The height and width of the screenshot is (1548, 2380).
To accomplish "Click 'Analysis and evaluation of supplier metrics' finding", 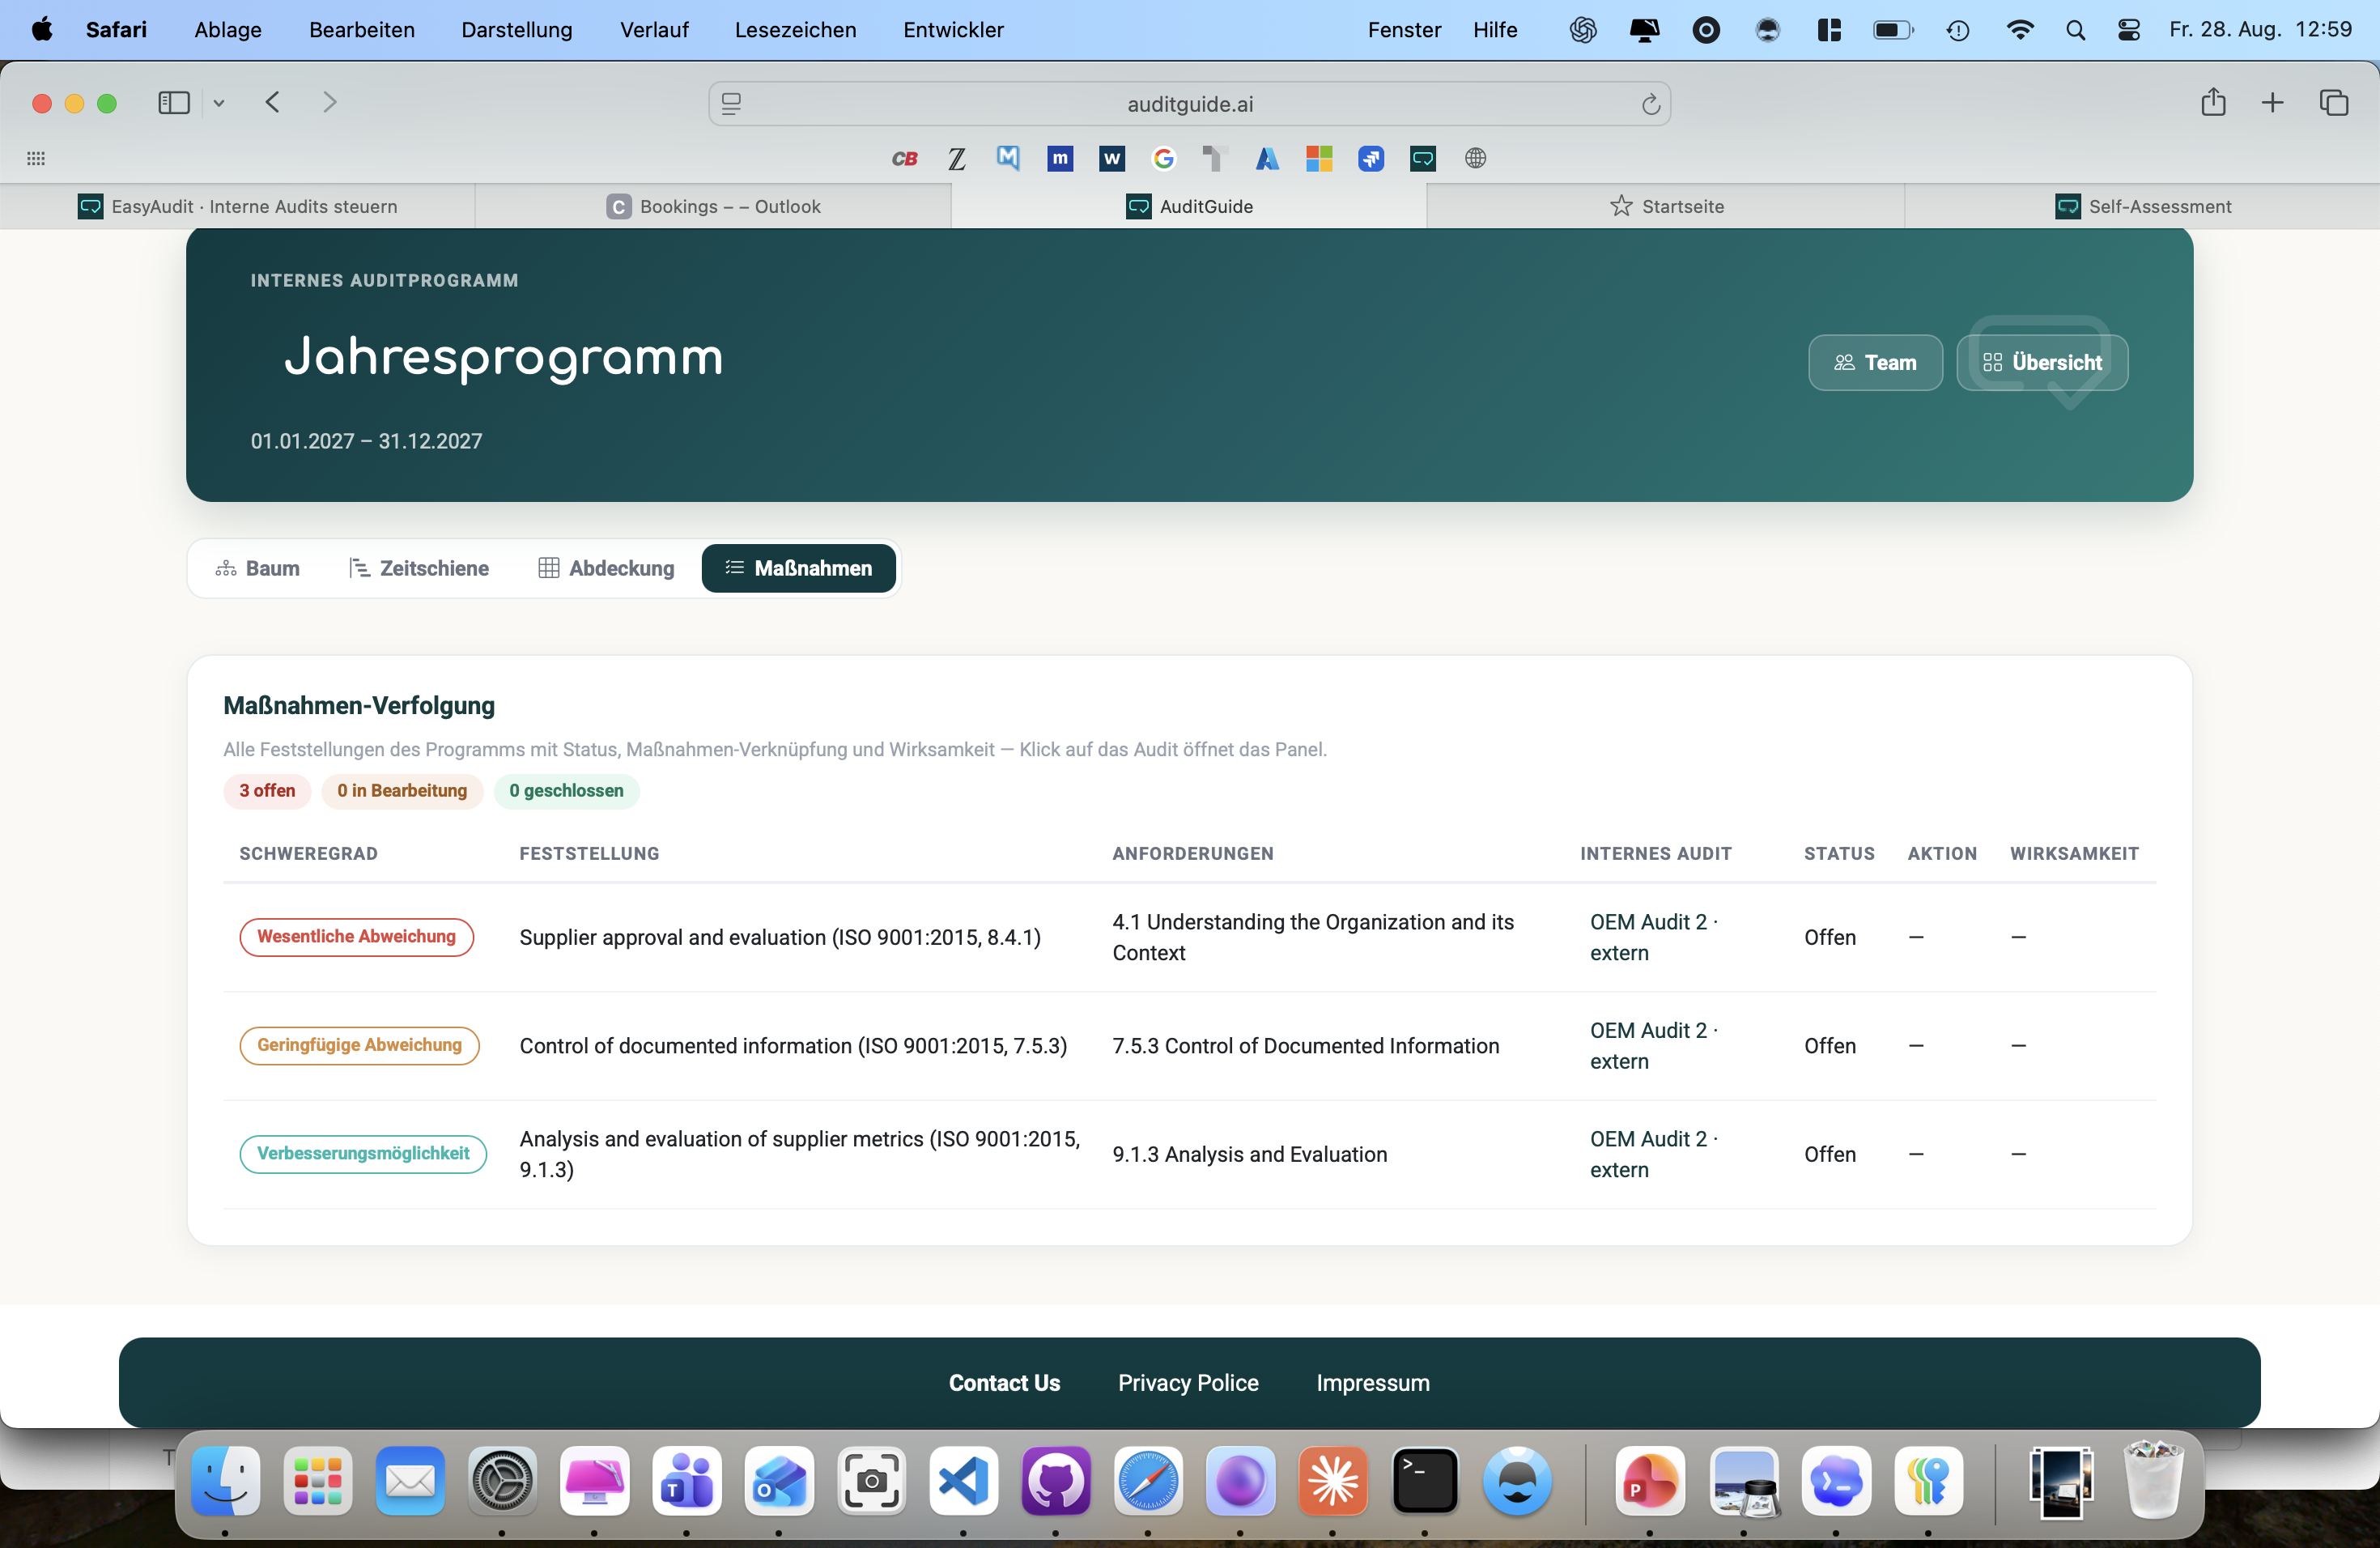I will [x=800, y=1154].
